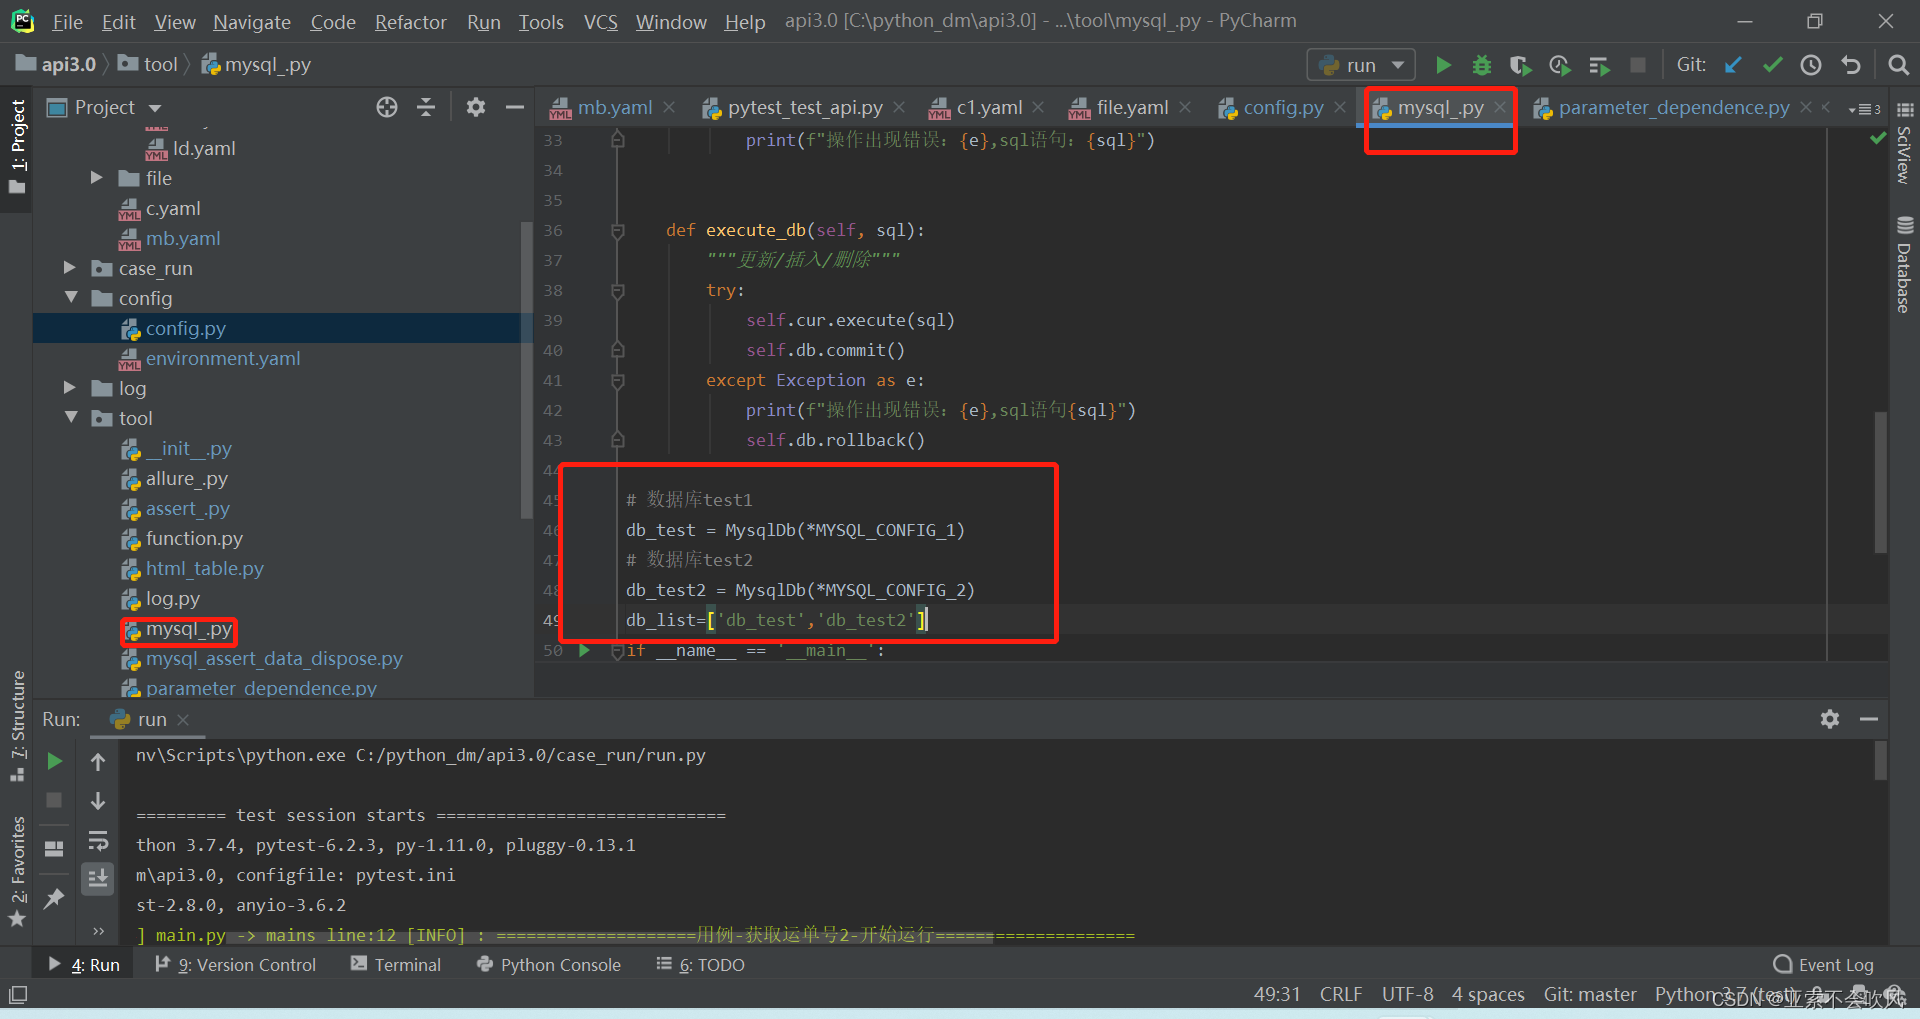Open the profiler run icon
The image size is (1920, 1019).
point(1559,65)
